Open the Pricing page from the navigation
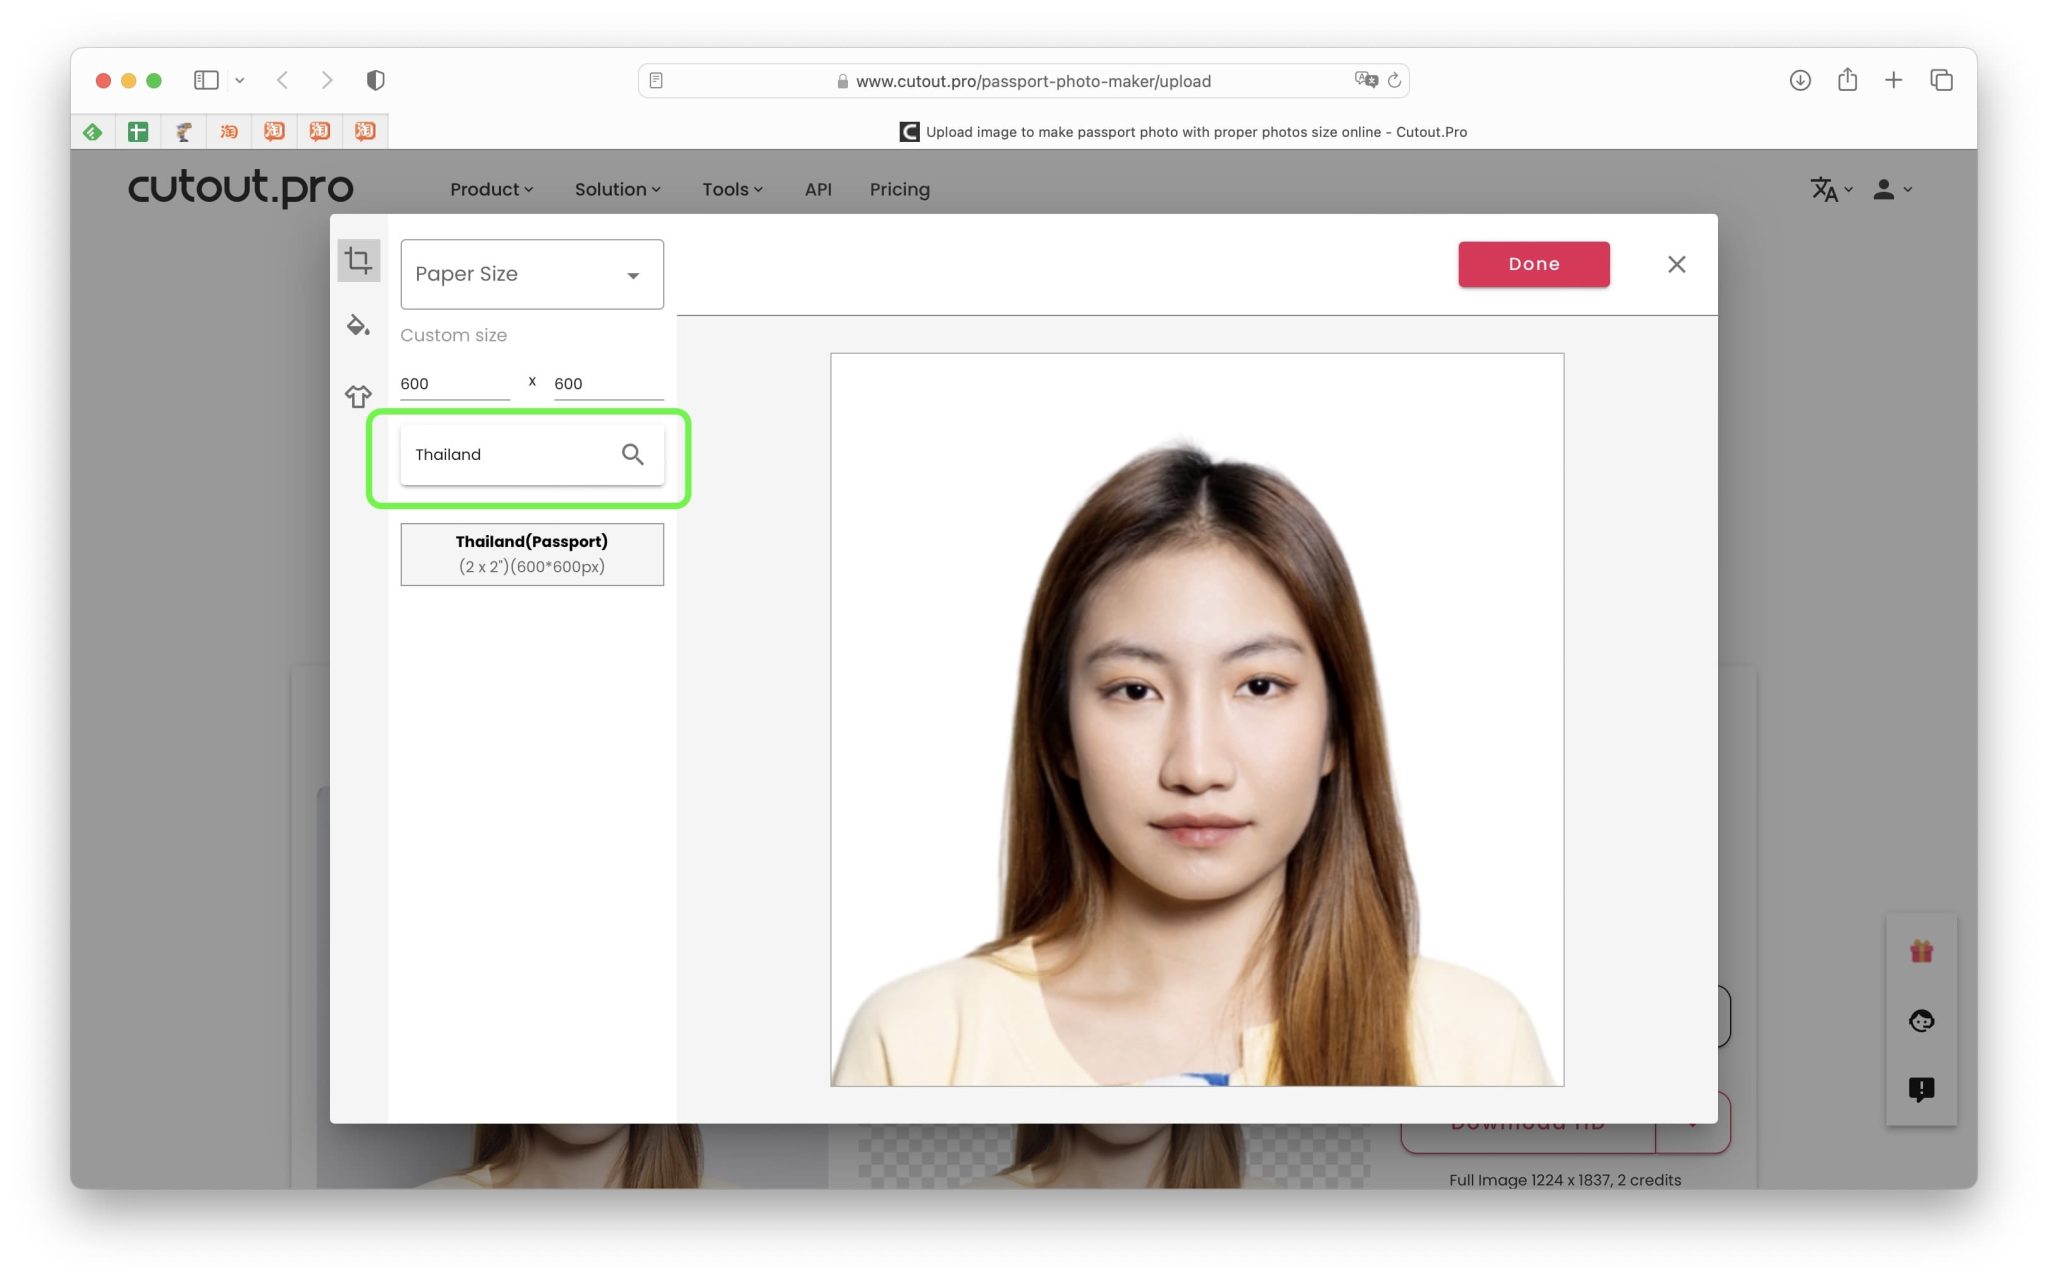This screenshot has height=1282, width=2048. tap(899, 189)
